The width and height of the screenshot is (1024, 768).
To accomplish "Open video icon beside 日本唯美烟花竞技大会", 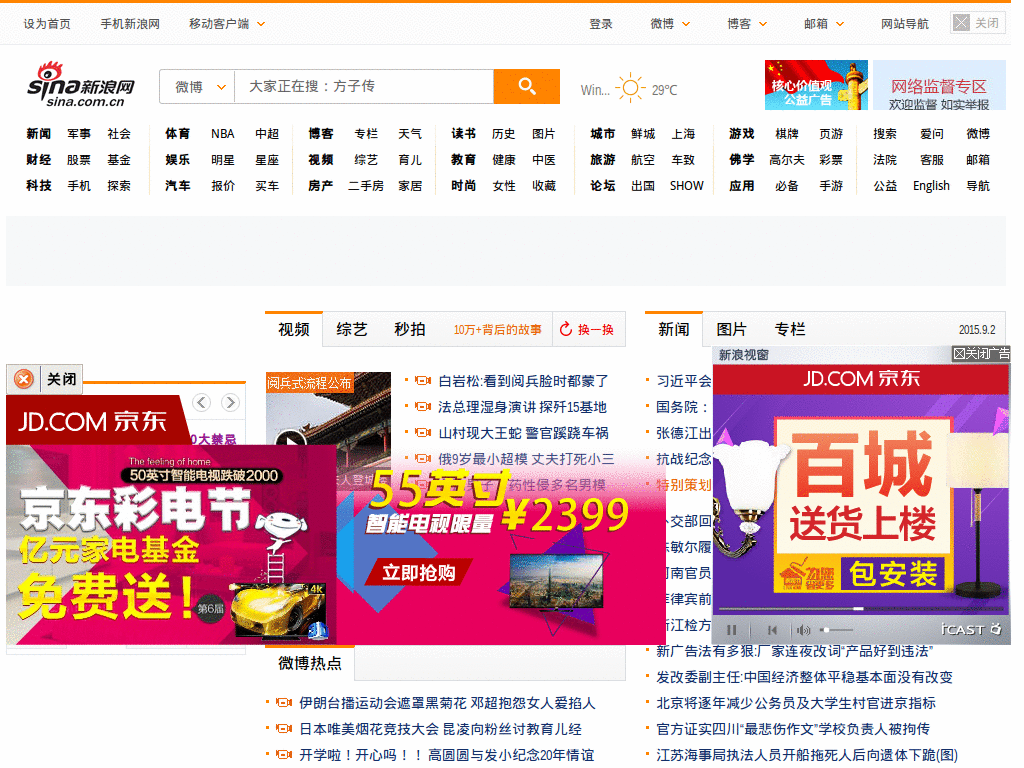I will [x=284, y=728].
